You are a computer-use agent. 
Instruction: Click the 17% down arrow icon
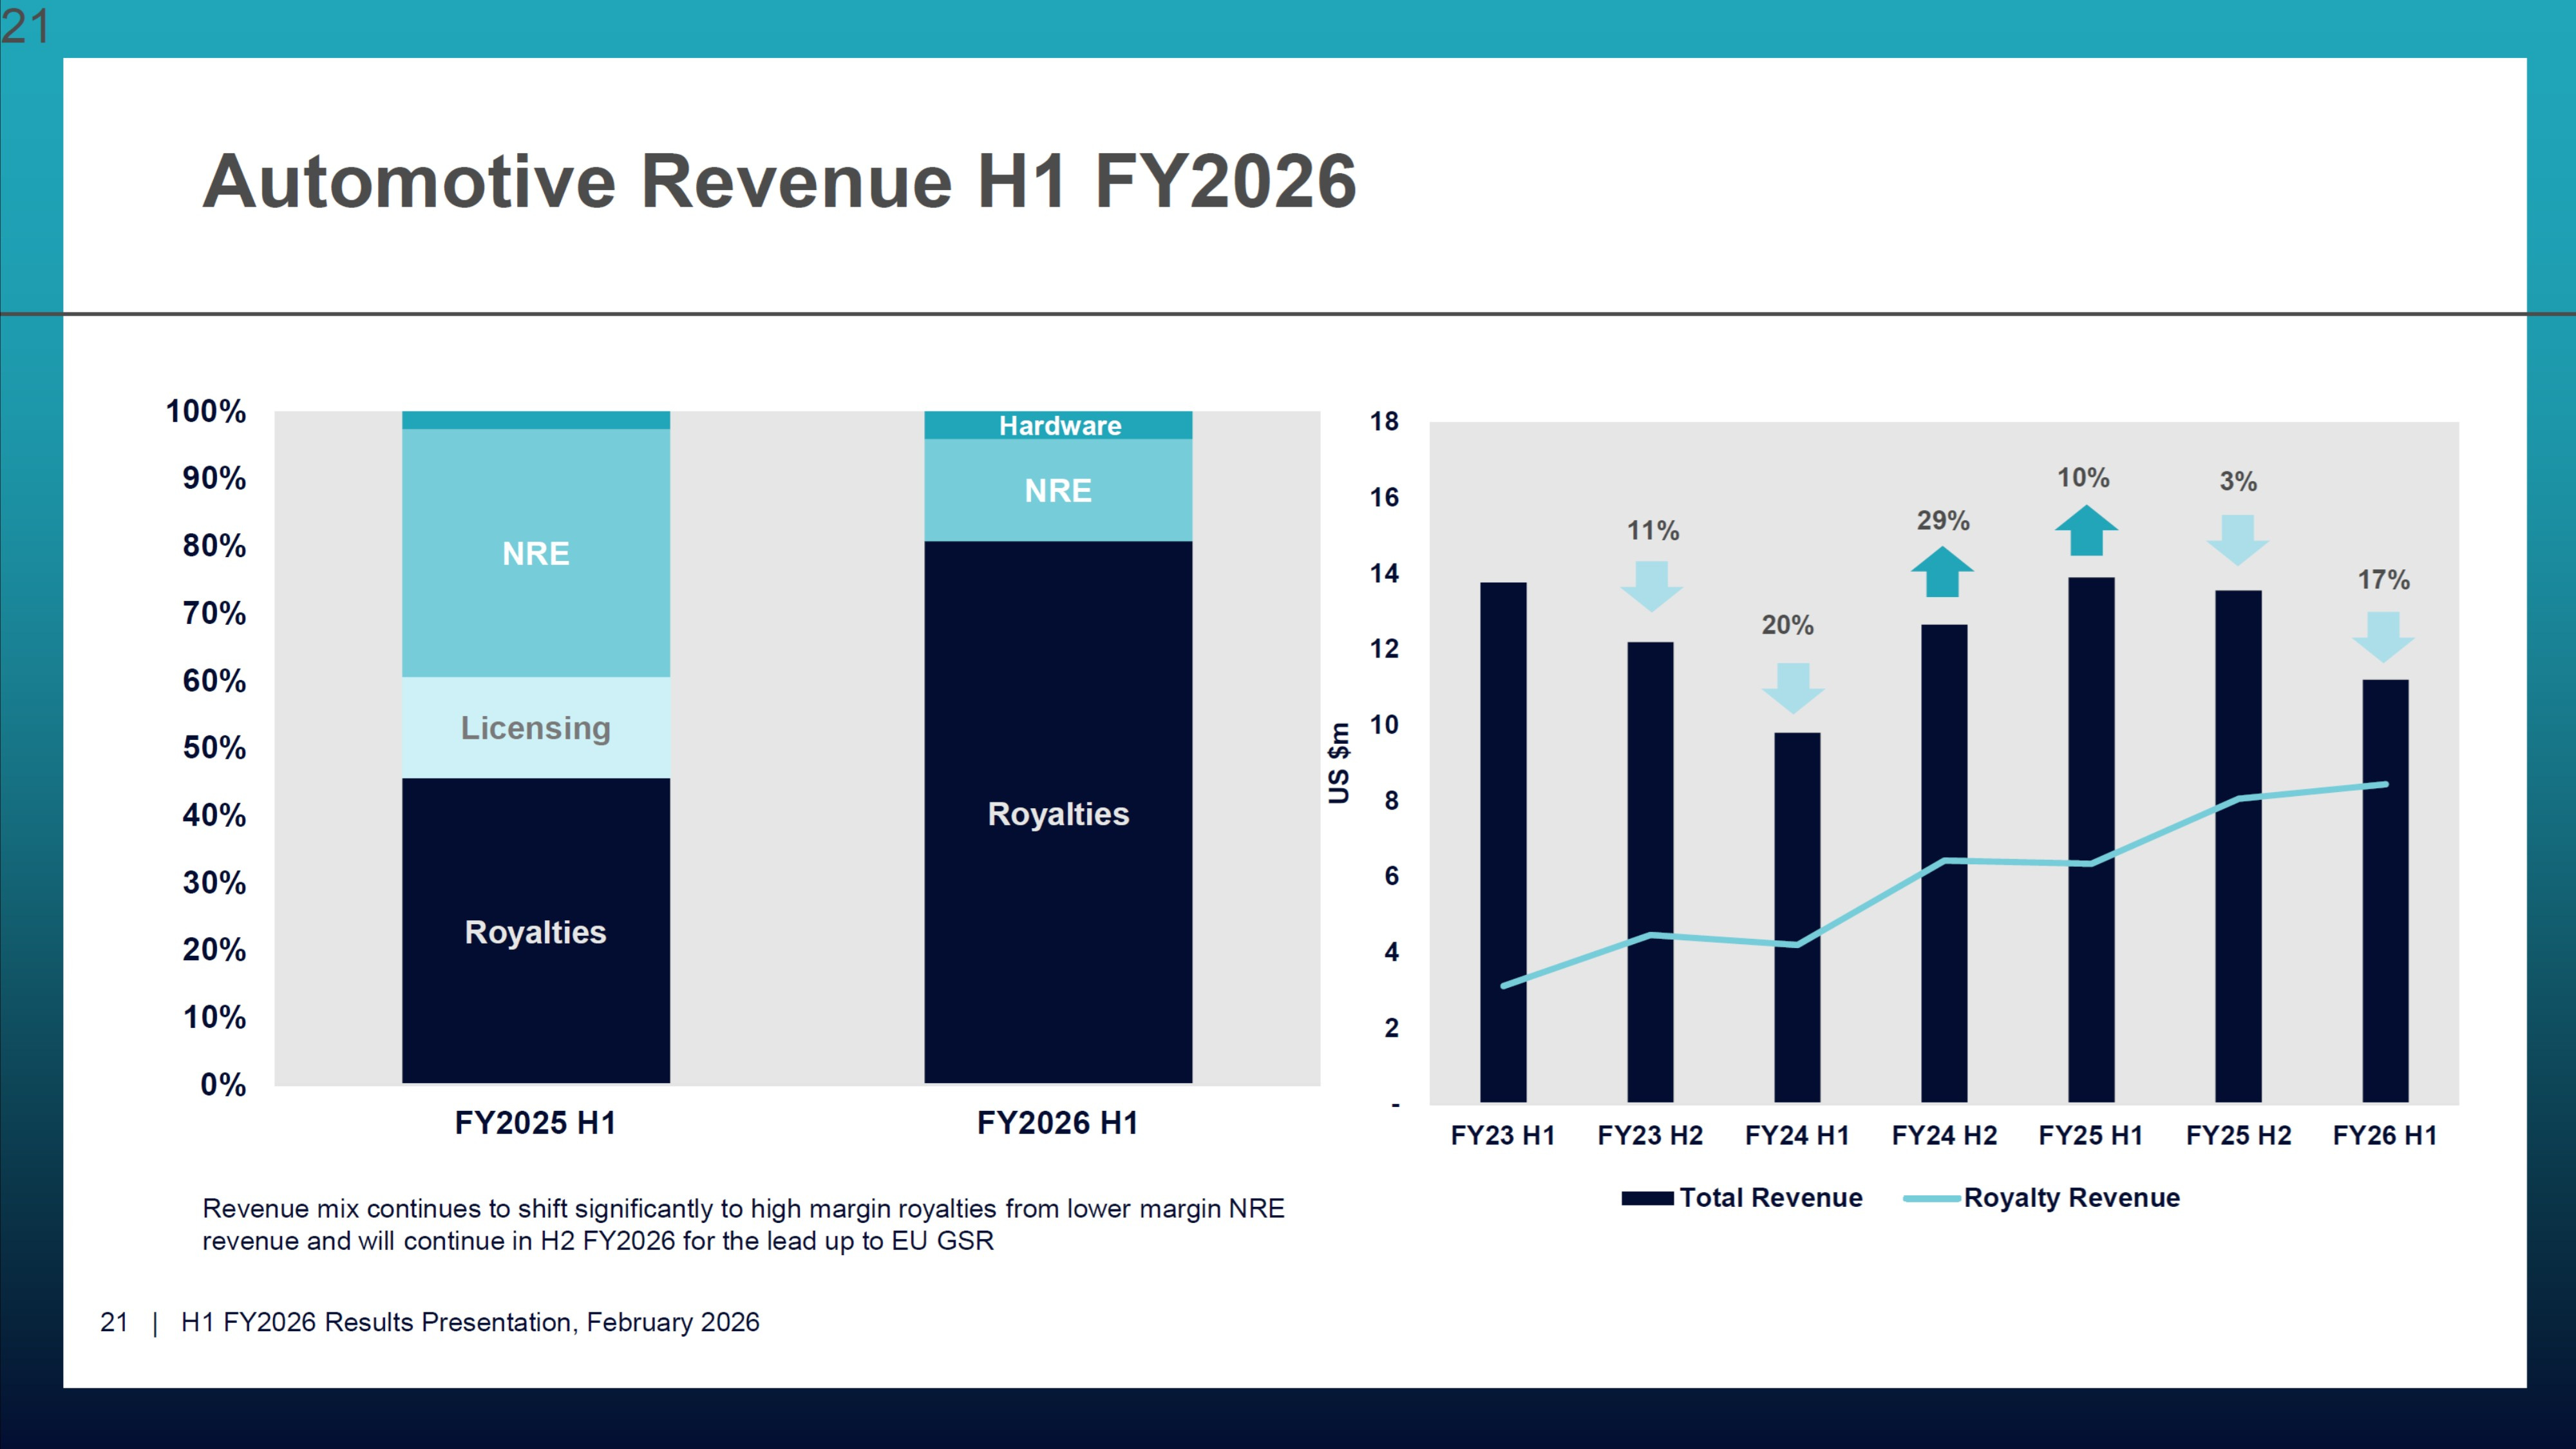coord(2383,637)
